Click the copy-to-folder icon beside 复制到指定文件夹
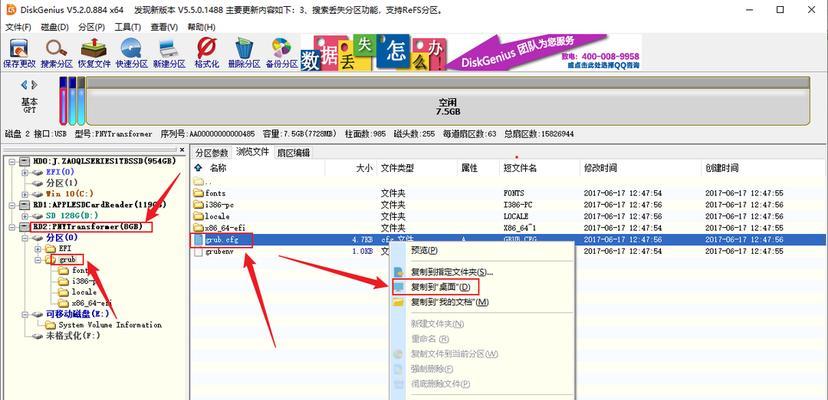828x400 pixels. (x=399, y=273)
